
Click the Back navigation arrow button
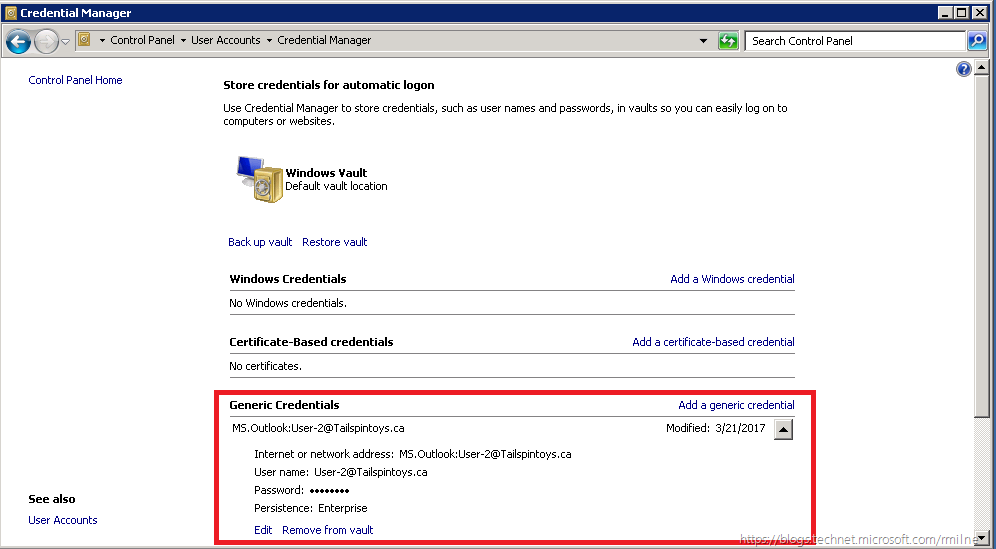(18, 41)
